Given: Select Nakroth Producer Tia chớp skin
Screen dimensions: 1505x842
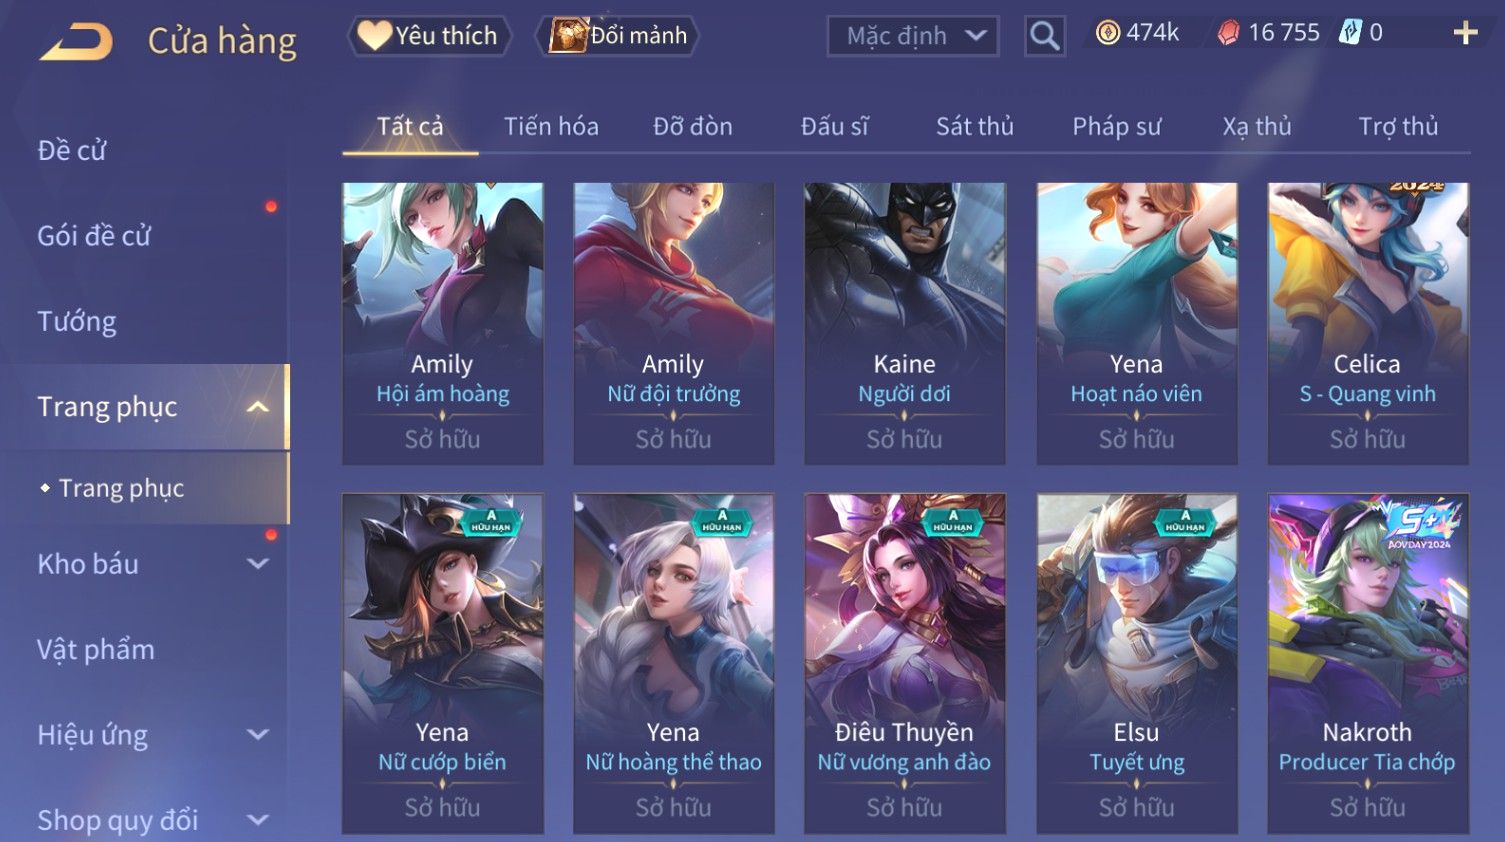Looking at the screenshot, I should point(1367,663).
